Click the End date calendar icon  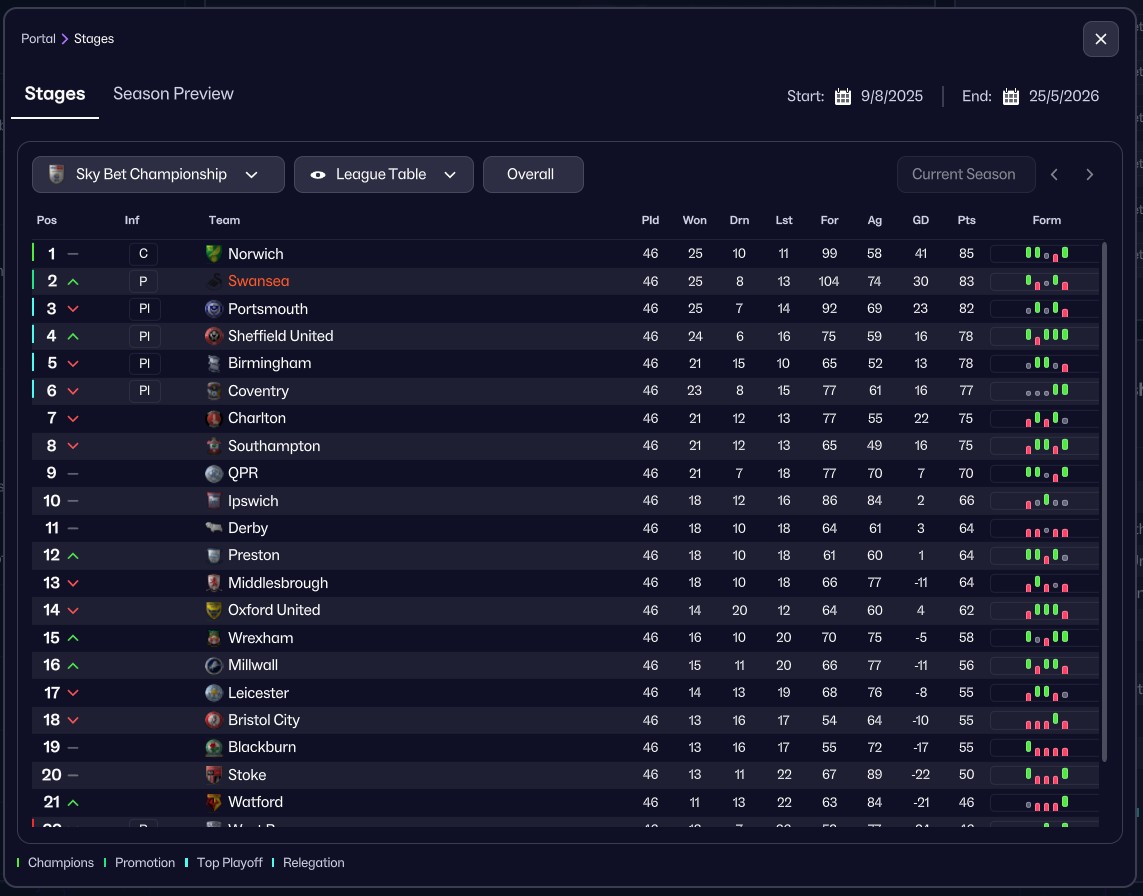[x=1011, y=97]
